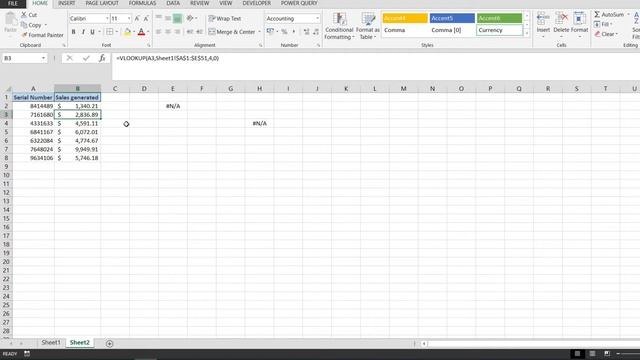640x360 pixels.
Task: Add a new sheet with plus button
Action: (109, 343)
